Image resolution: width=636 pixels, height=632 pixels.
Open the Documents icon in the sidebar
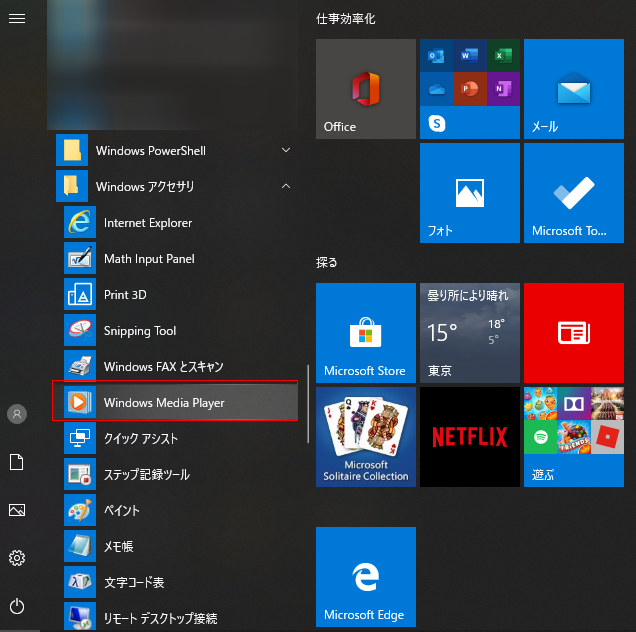(17, 462)
